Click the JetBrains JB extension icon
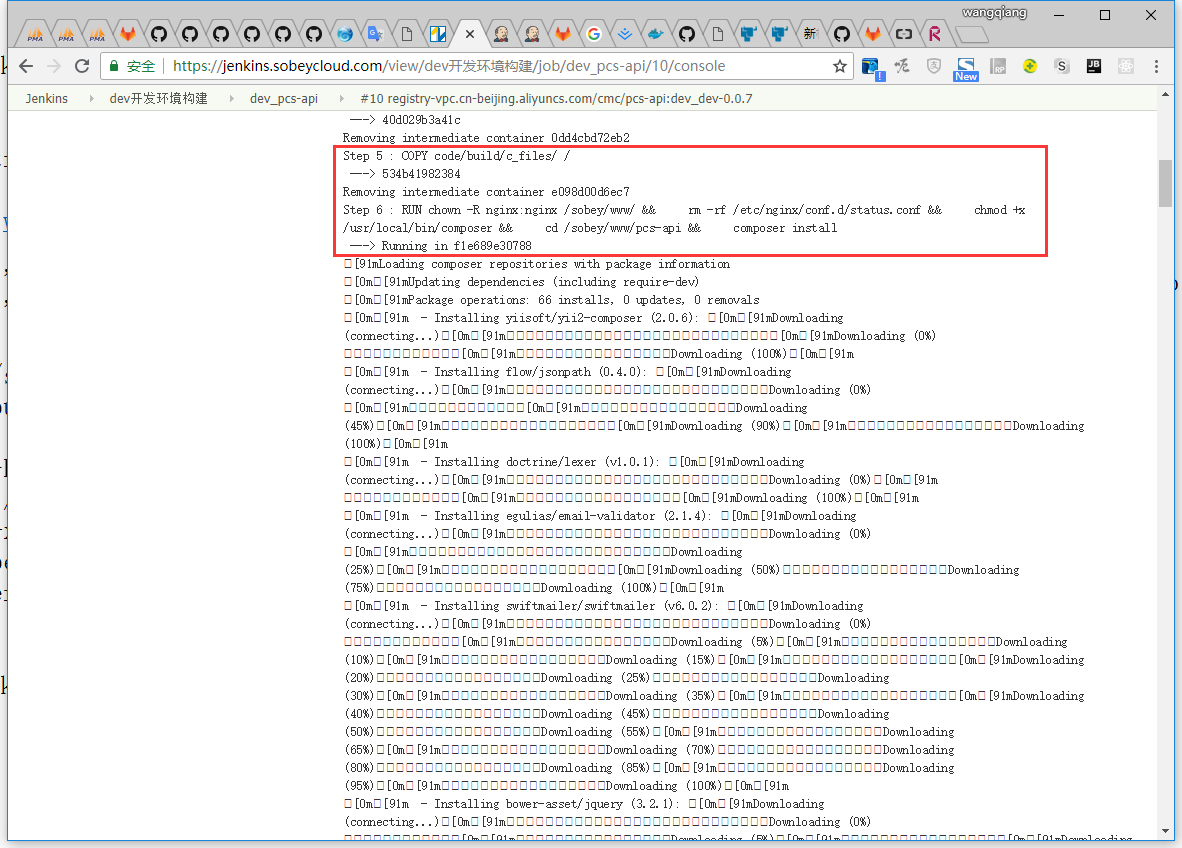Viewport: 1182px width, 848px height. pyautogui.click(x=1093, y=67)
